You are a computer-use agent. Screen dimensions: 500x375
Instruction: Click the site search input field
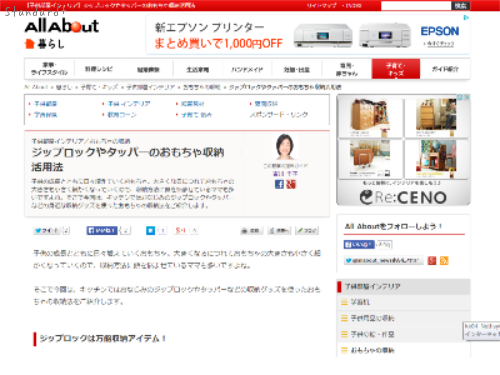pos(416,6)
